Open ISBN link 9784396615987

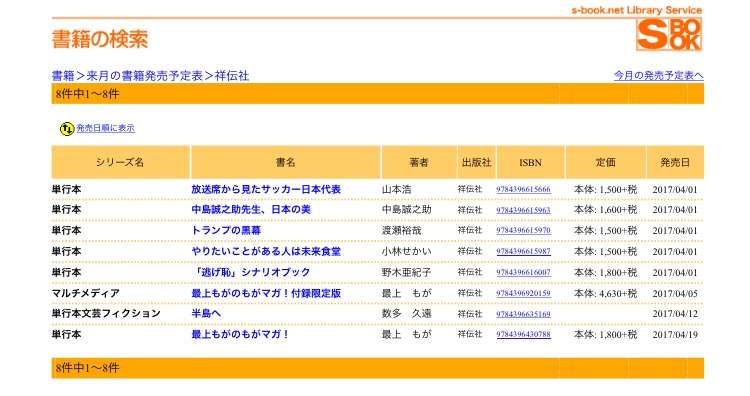[x=523, y=252]
